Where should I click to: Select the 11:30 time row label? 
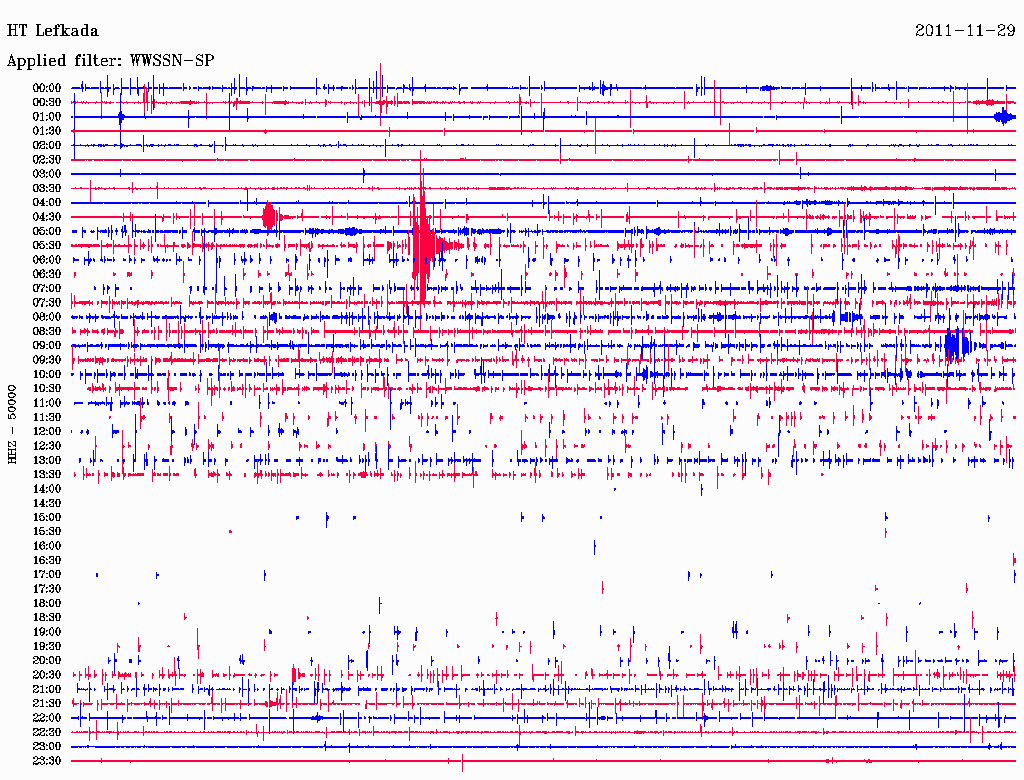point(47,417)
